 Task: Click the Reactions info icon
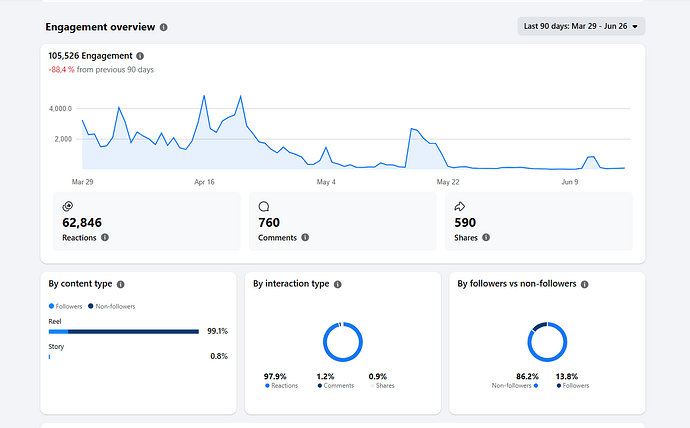(x=105, y=238)
